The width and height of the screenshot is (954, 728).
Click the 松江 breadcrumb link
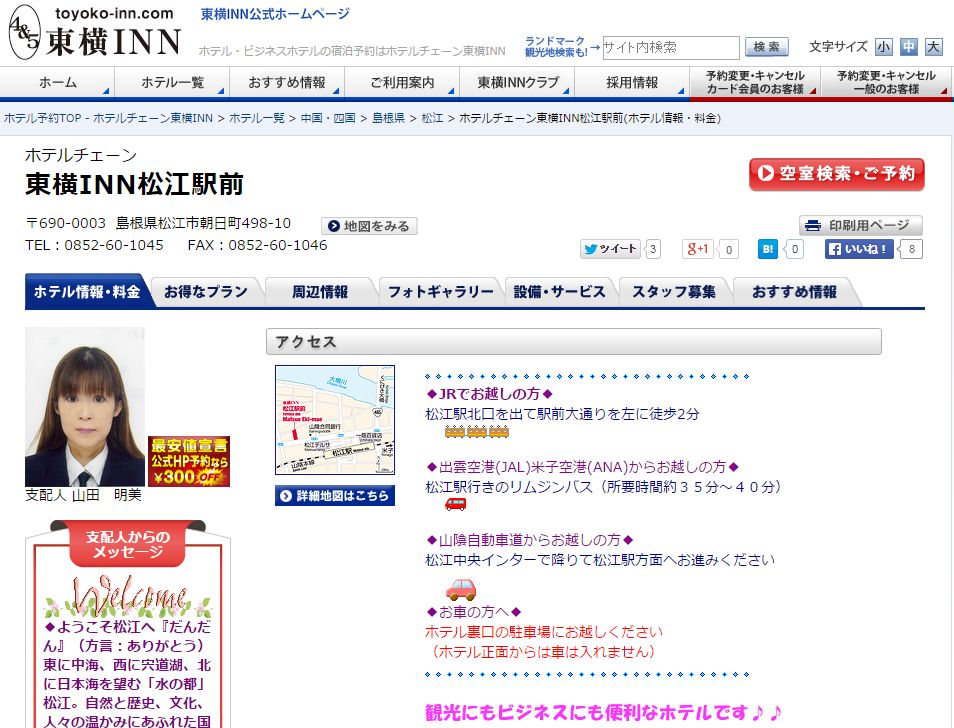(x=432, y=118)
